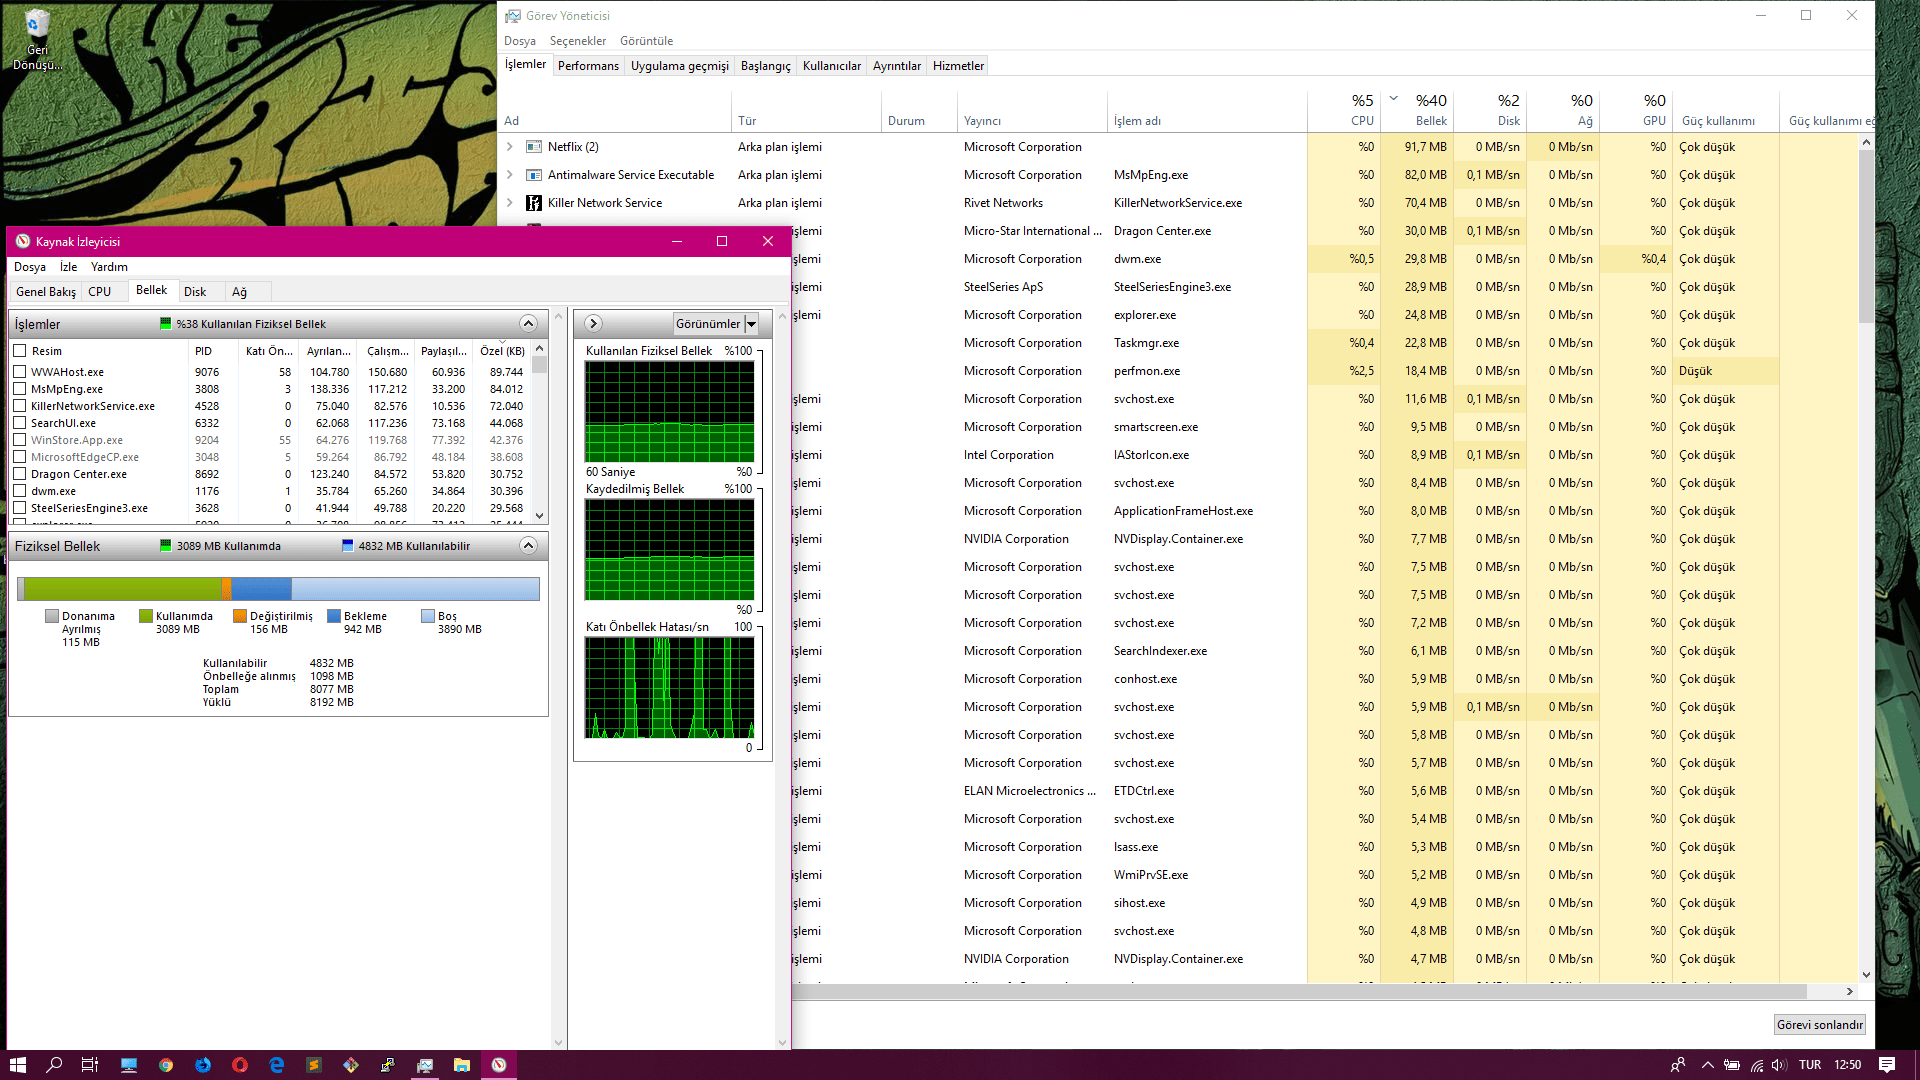Open the Seçenekler menu
This screenshot has width=1920, height=1080.
[577, 41]
